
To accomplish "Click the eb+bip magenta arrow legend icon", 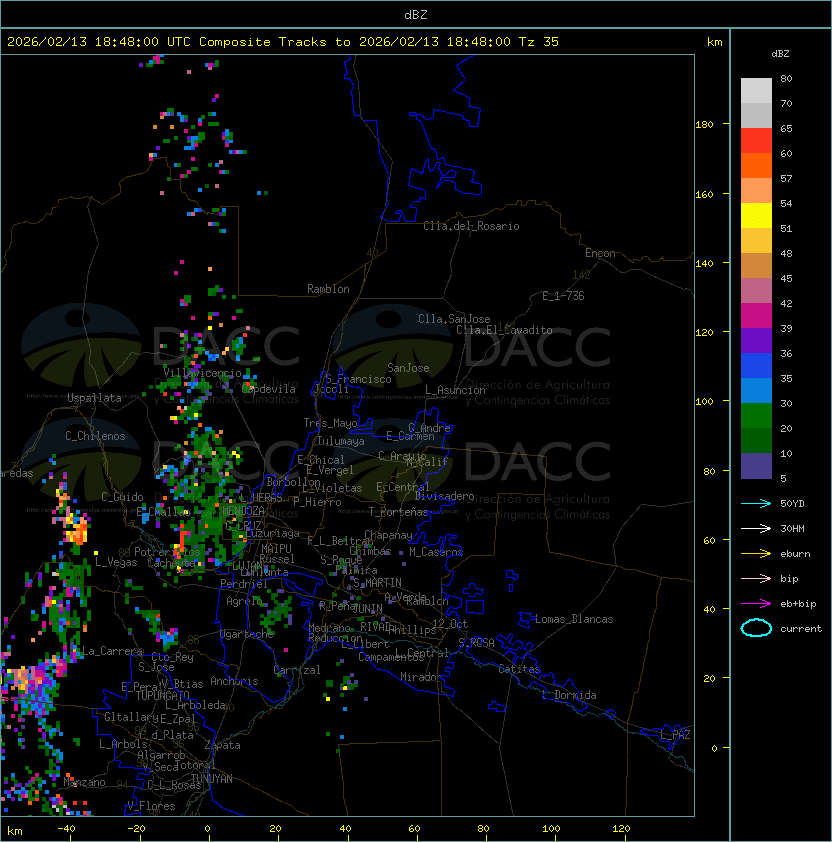I will [x=756, y=604].
